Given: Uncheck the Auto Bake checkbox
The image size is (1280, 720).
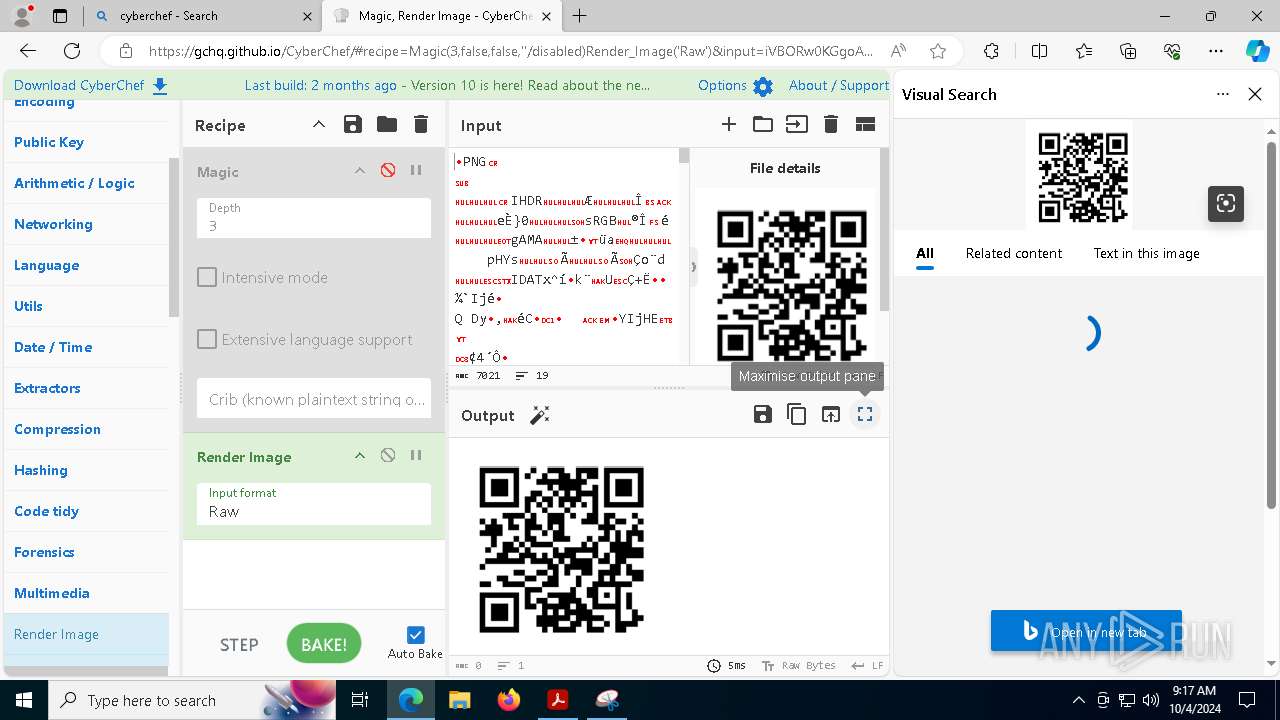Looking at the screenshot, I should click(416, 635).
